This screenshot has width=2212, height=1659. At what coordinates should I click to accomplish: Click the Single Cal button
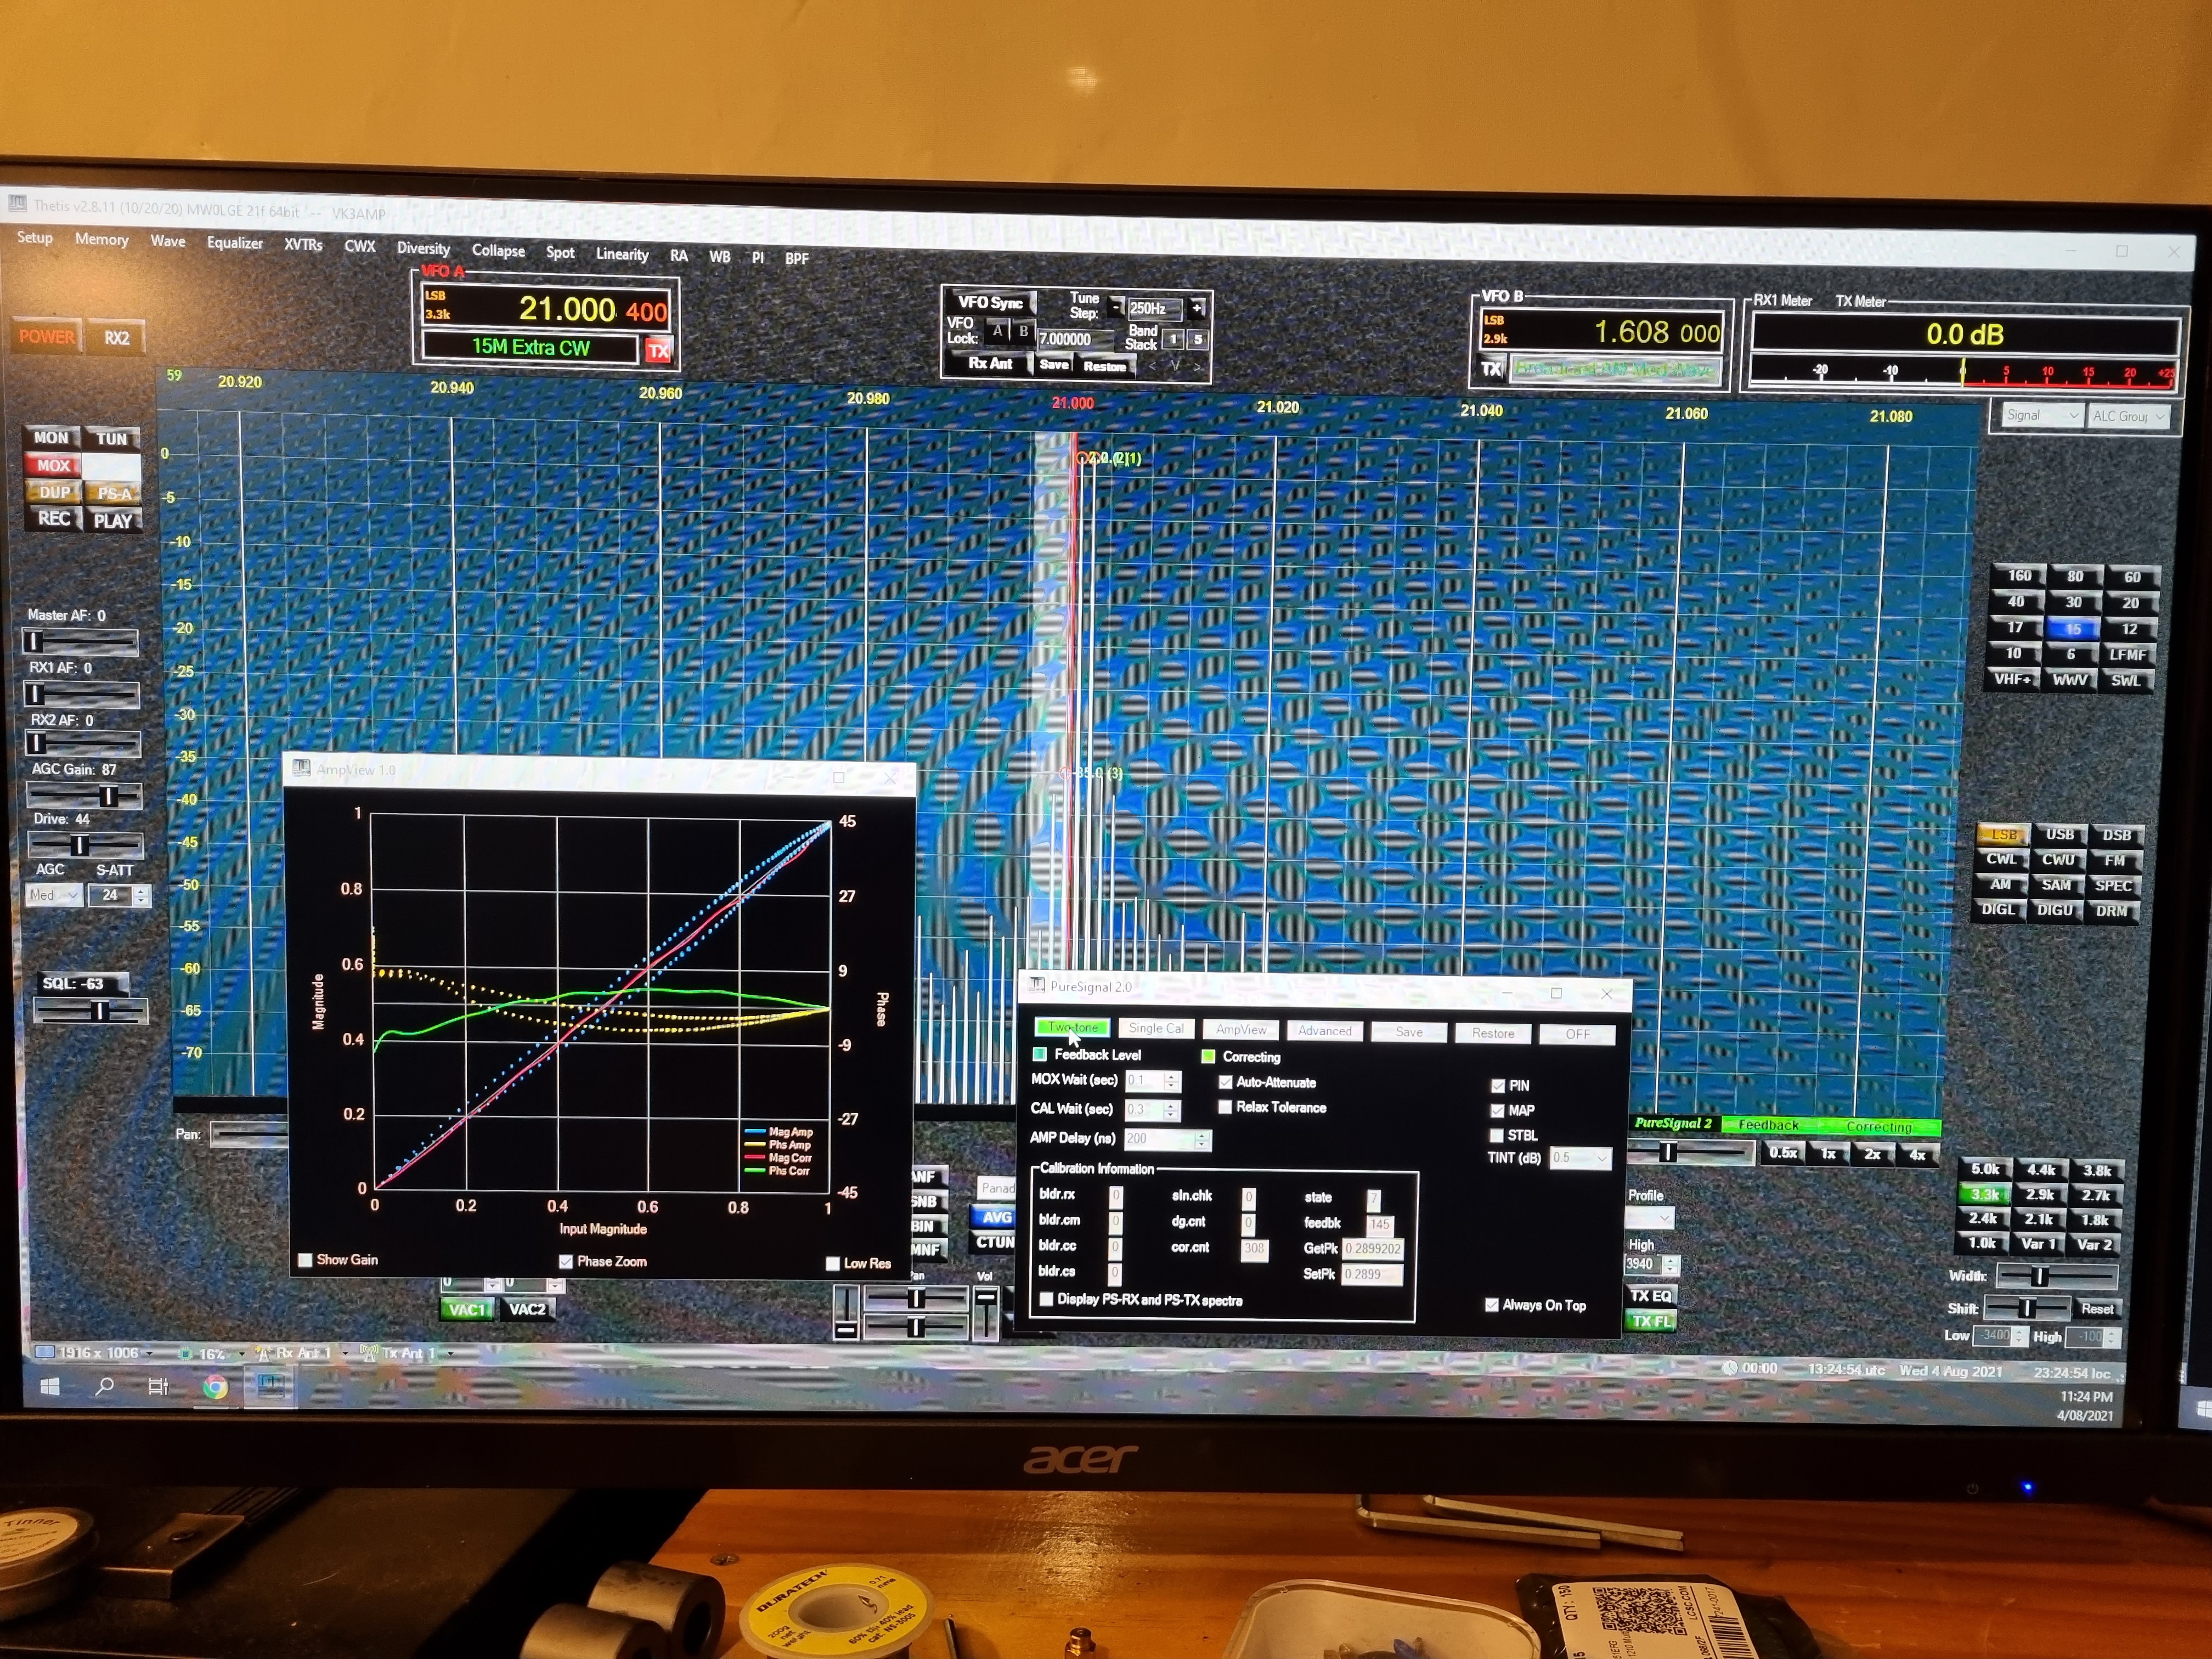[1156, 1029]
